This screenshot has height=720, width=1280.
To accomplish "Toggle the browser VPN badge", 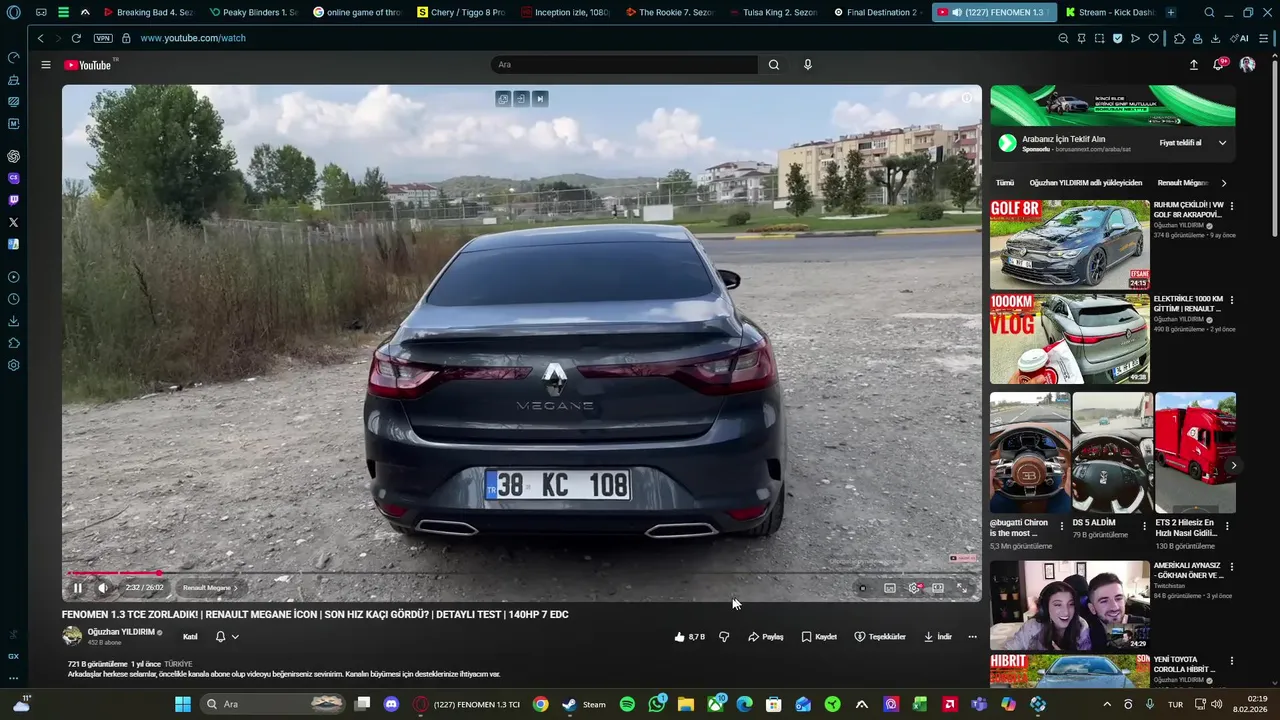I will pyautogui.click(x=103, y=38).
